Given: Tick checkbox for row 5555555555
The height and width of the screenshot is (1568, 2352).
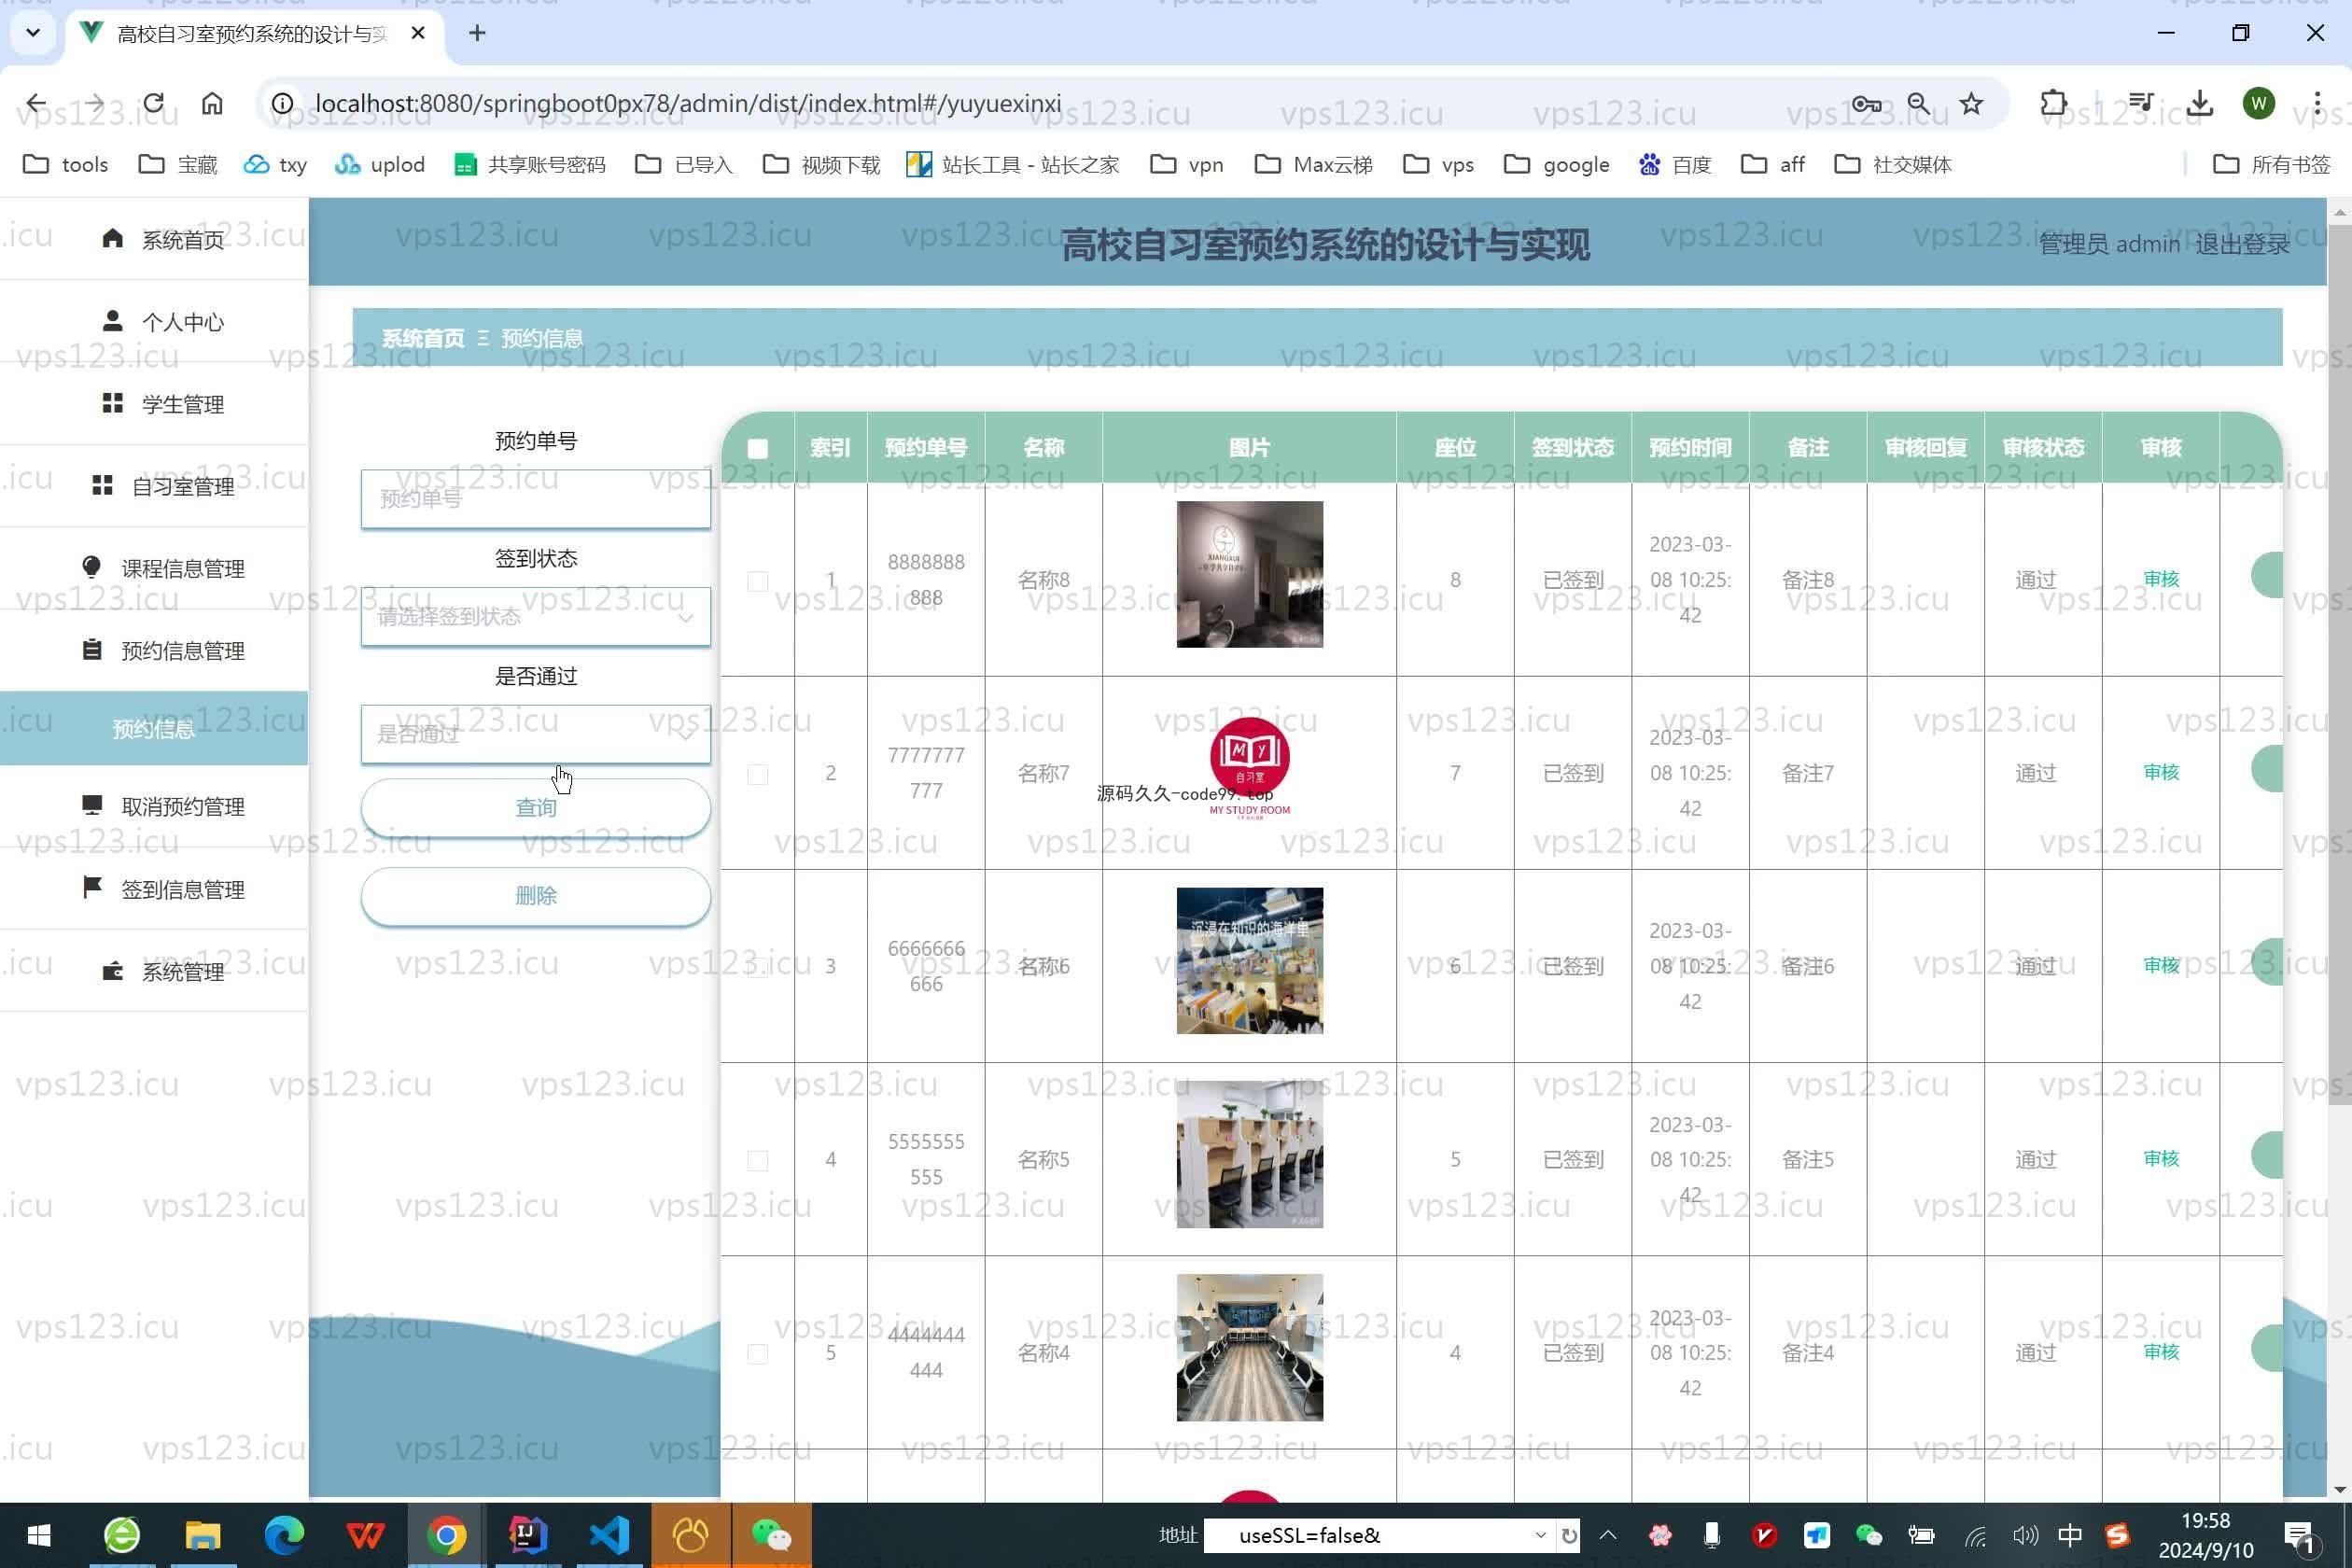Looking at the screenshot, I should tap(758, 1160).
